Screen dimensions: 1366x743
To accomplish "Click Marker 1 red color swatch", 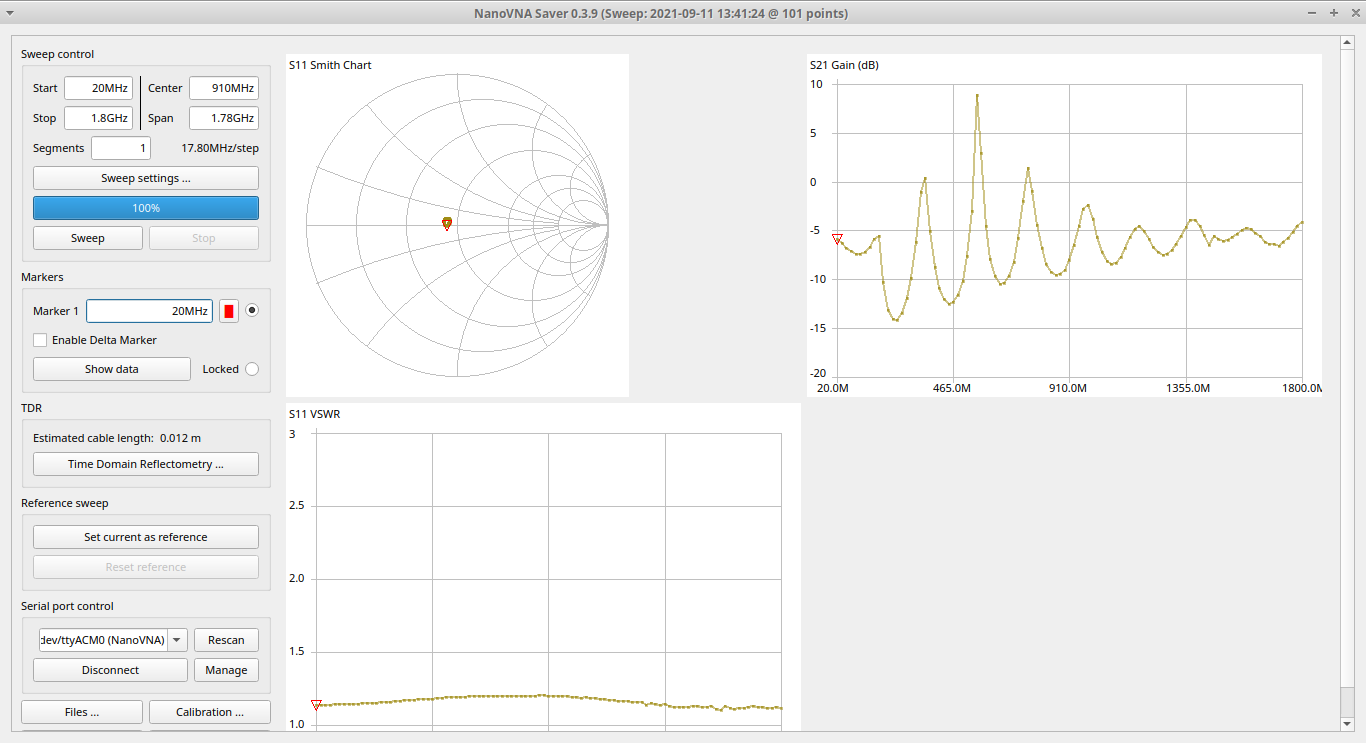I will pos(229,311).
